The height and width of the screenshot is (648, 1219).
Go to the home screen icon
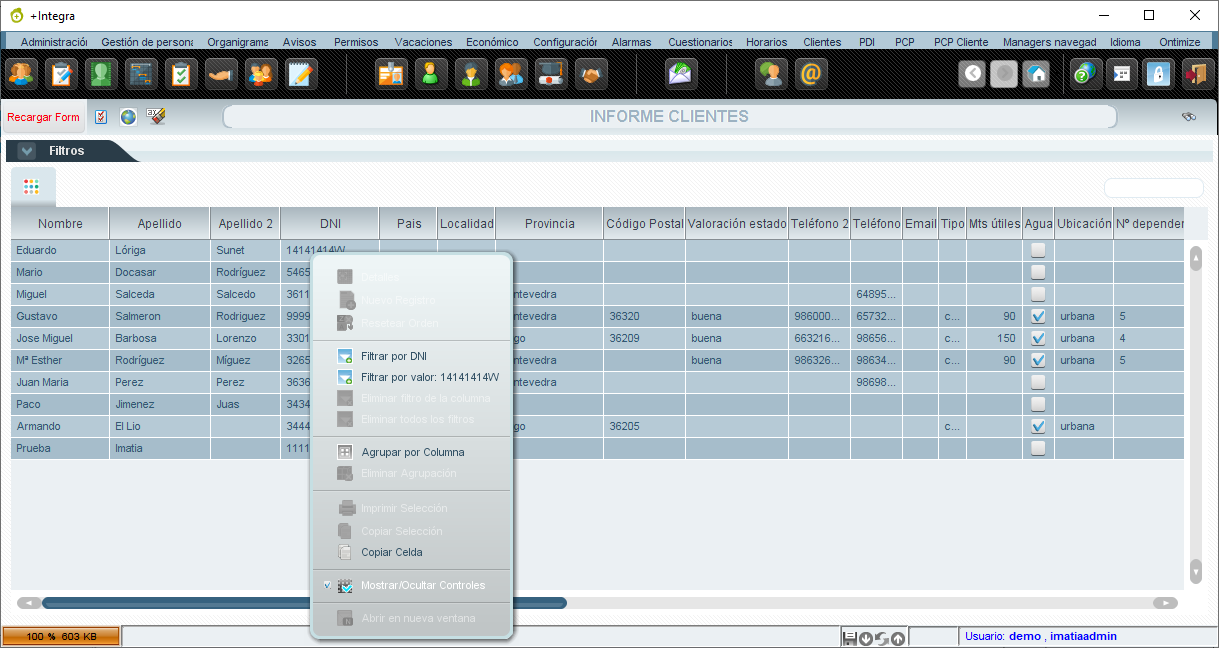pos(1036,74)
